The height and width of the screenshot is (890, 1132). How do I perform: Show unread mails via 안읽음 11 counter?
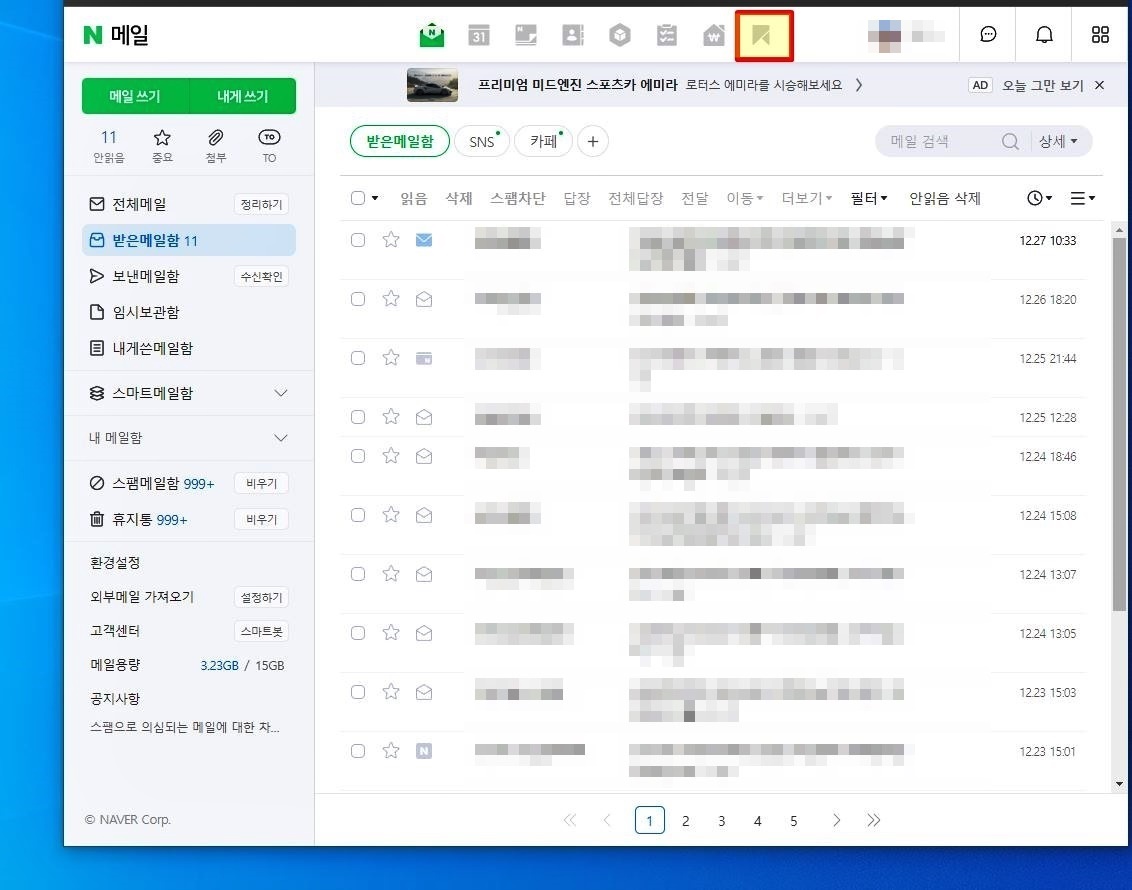point(108,145)
